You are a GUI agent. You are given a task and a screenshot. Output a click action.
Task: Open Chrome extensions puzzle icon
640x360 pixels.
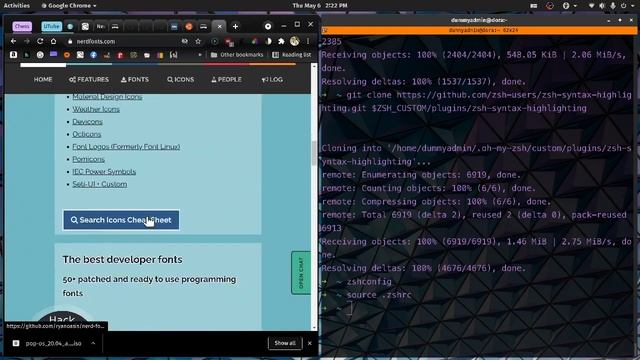coord(281,41)
